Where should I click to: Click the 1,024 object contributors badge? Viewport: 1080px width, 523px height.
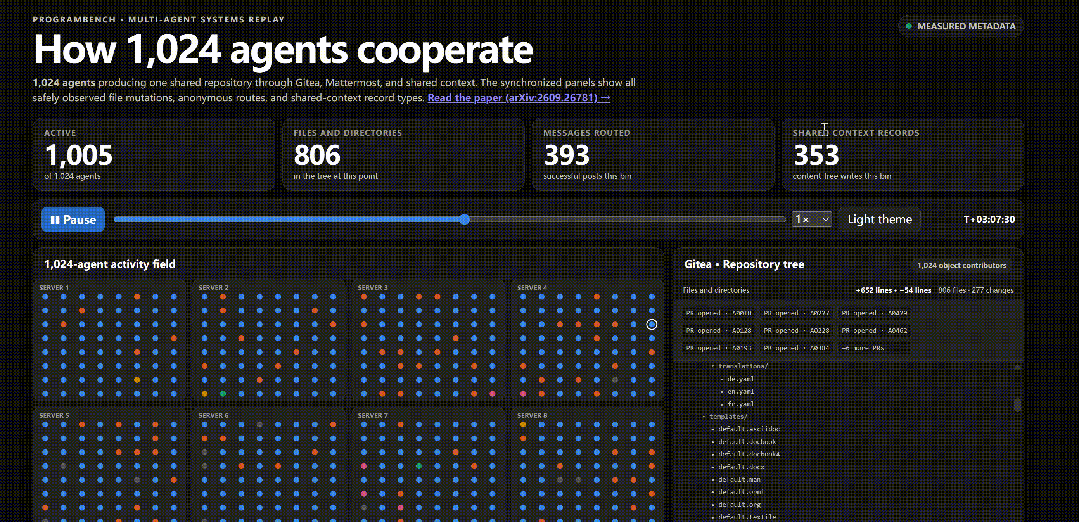[962, 265]
